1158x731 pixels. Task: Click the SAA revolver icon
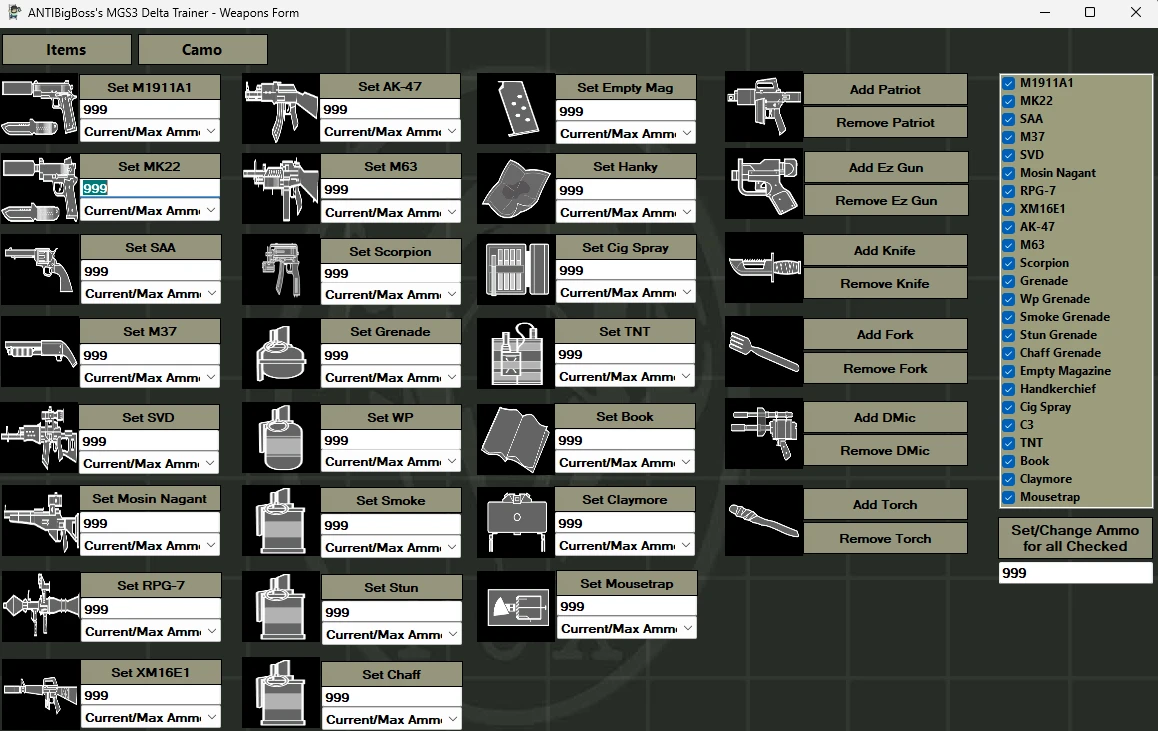pos(40,269)
